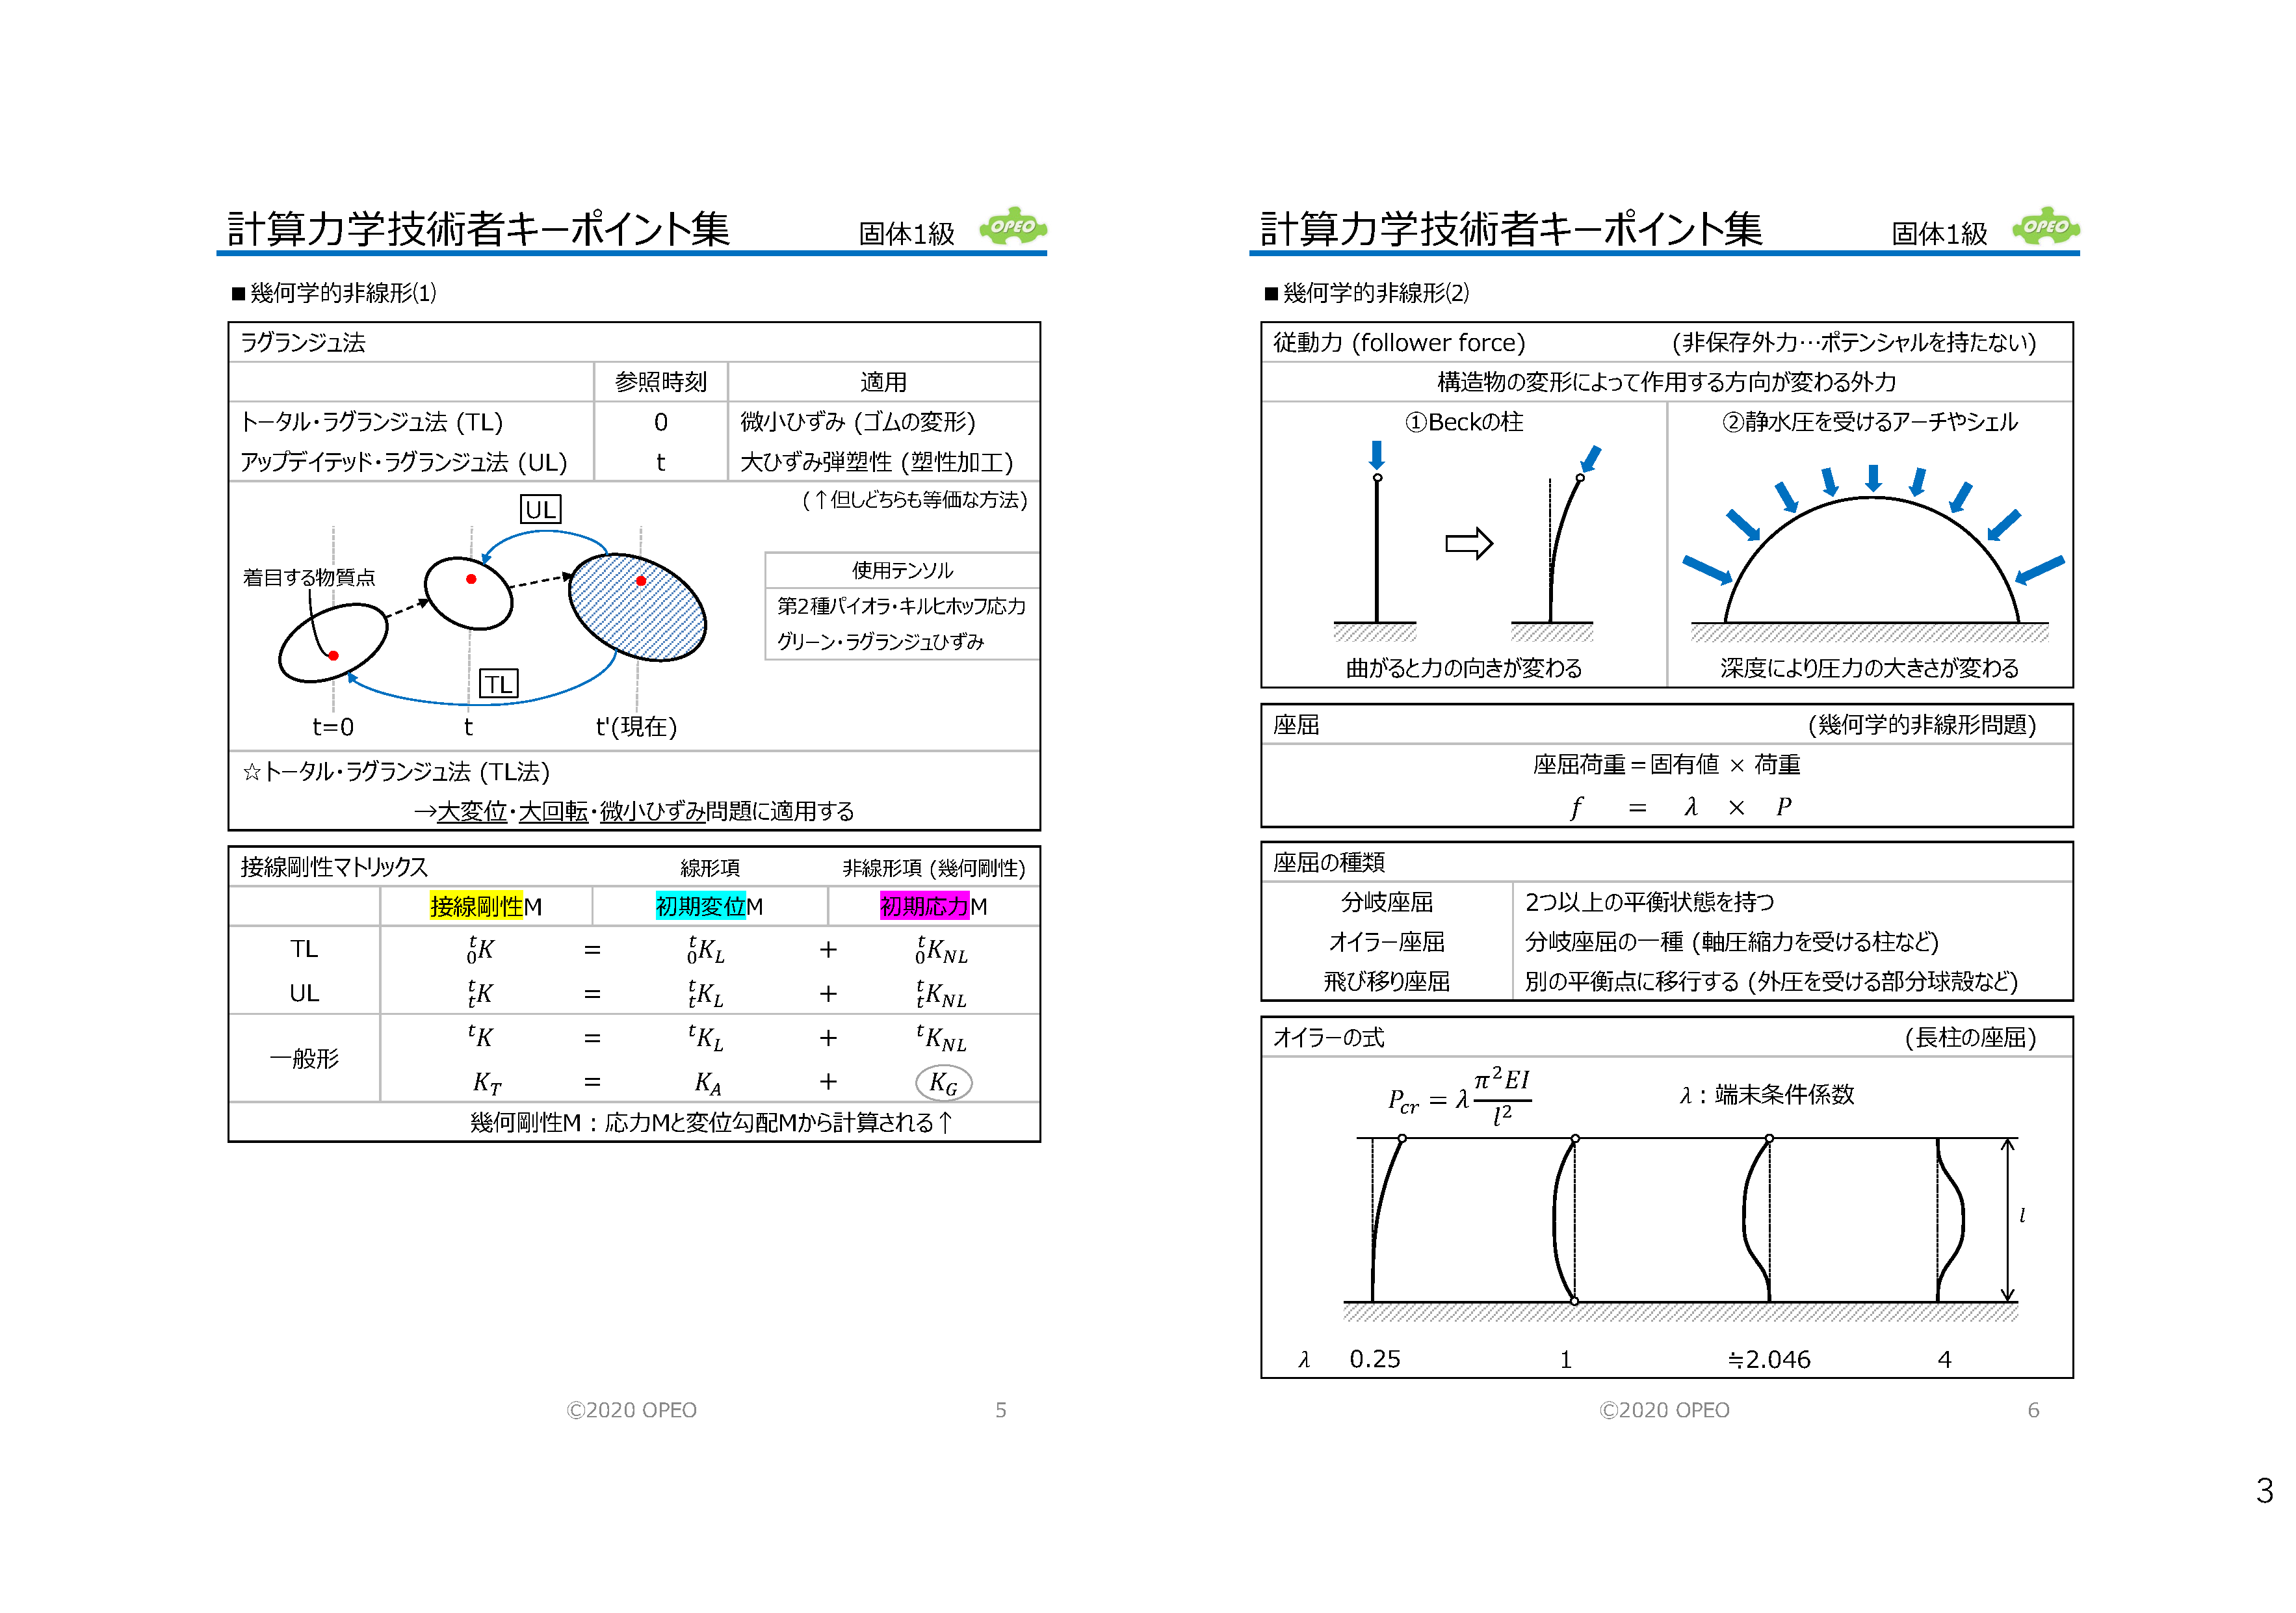The height and width of the screenshot is (1613, 2296).
Task: Click the 参照時刻 column header
Action: tap(661, 382)
